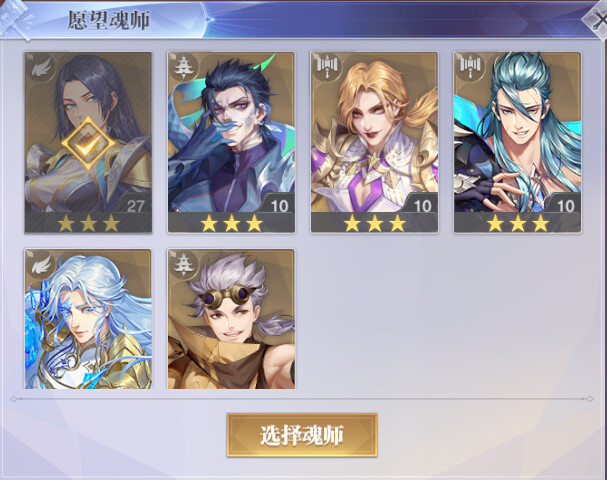Image resolution: width=607 pixels, height=480 pixels.
Task: Select the blue-haired masked man card
Action: click(x=231, y=142)
